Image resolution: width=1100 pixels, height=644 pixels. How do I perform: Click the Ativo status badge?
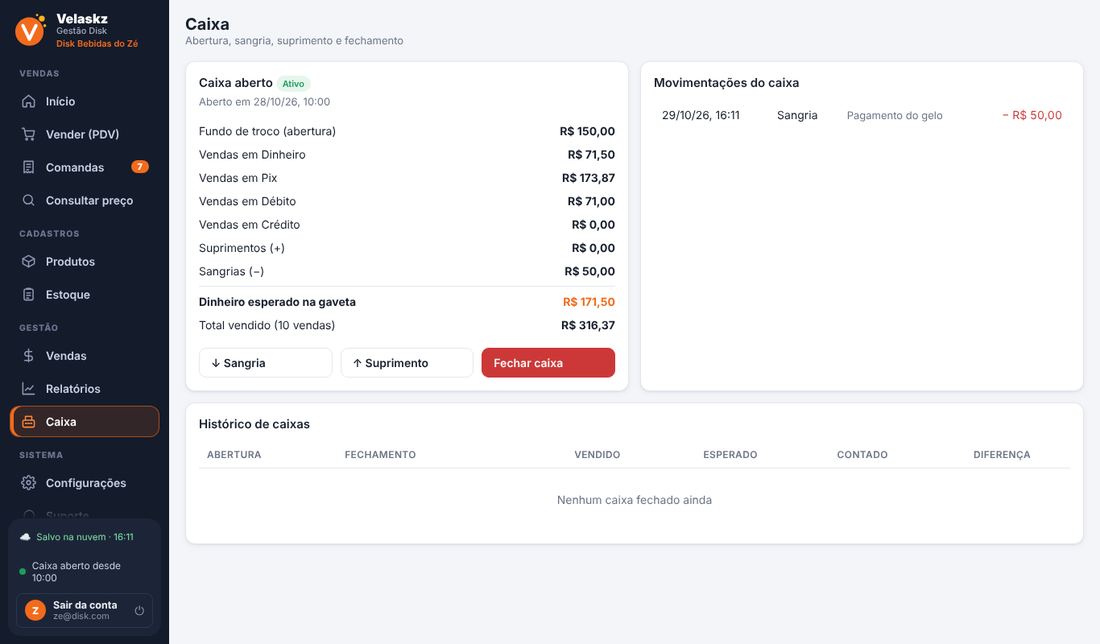coord(293,83)
